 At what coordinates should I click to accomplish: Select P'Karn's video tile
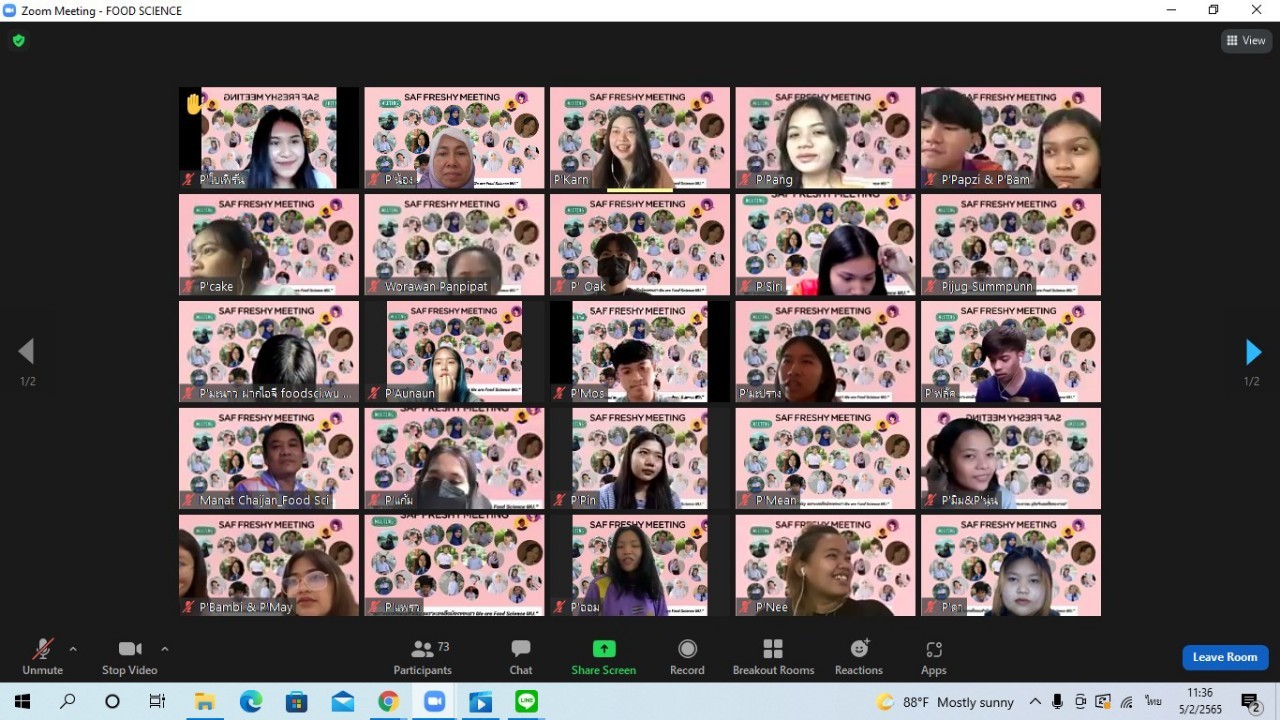click(x=637, y=138)
